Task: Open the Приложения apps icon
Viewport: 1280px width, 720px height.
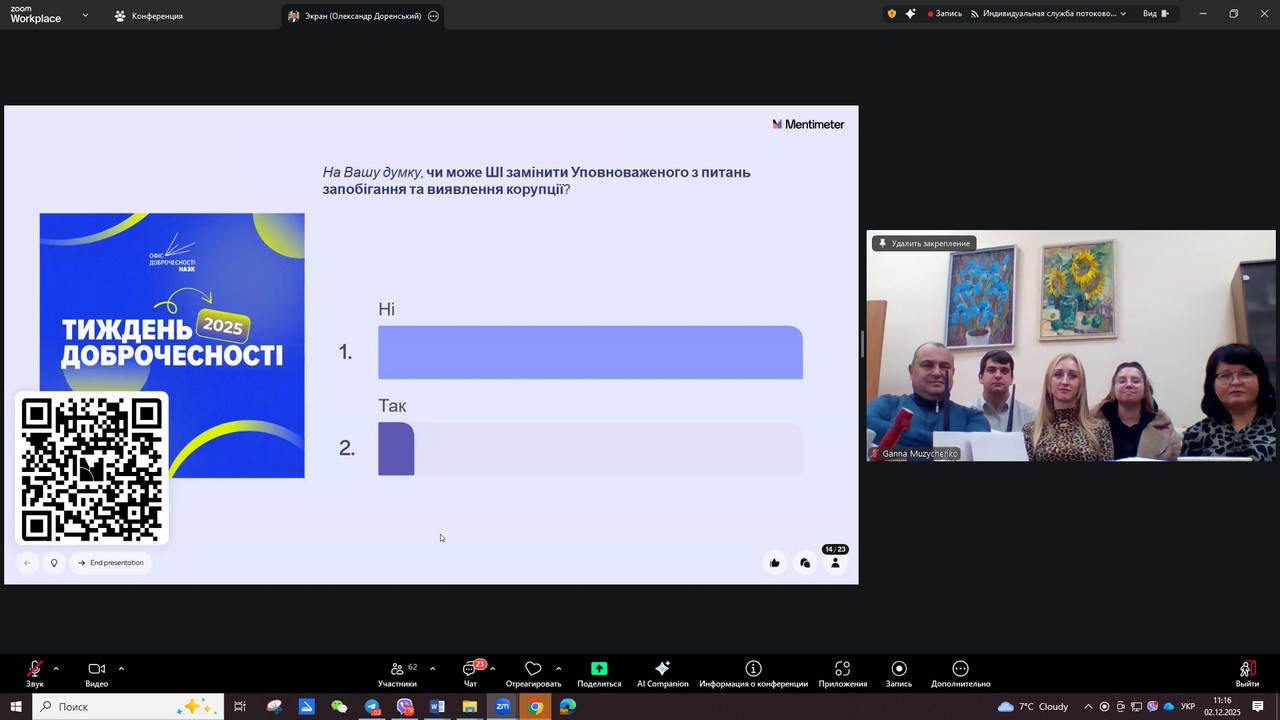Action: (842, 669)
